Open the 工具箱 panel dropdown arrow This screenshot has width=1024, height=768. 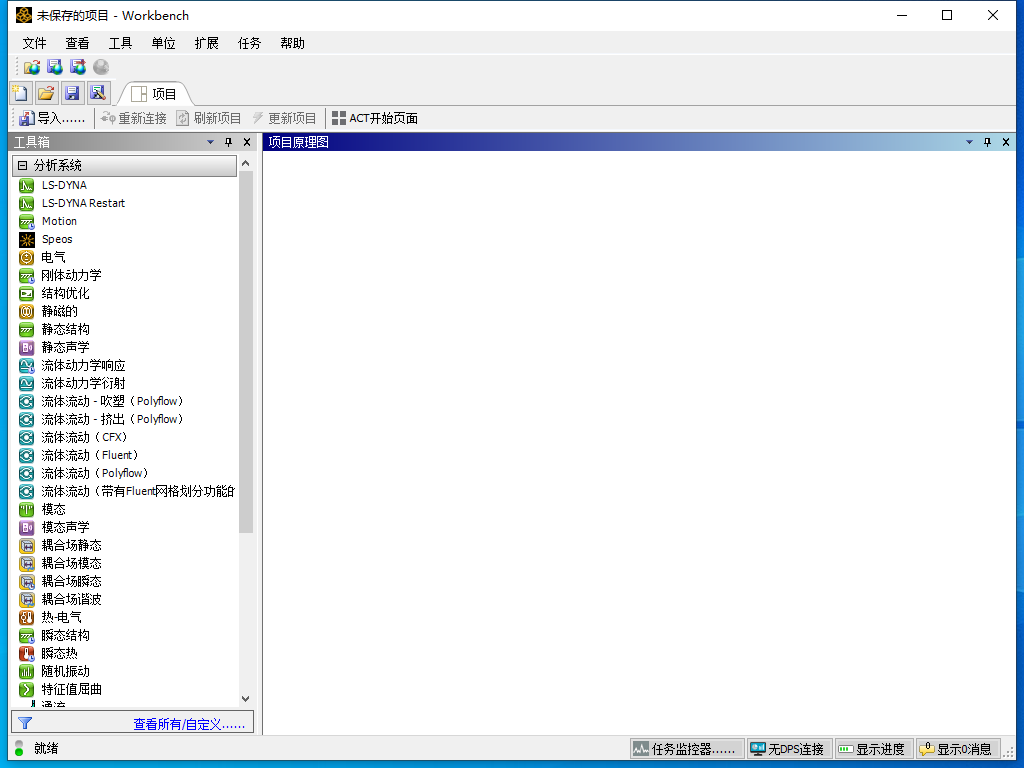click(x=210, y=142)
